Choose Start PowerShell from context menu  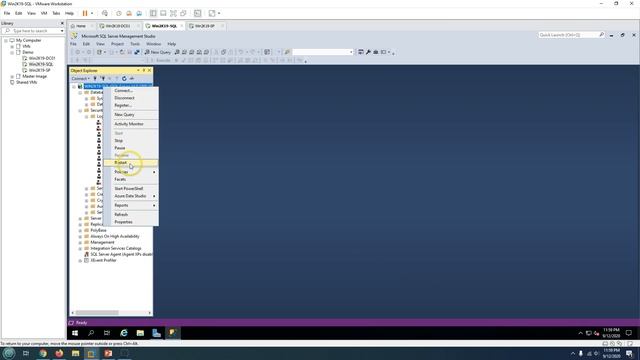coord(131,189)
